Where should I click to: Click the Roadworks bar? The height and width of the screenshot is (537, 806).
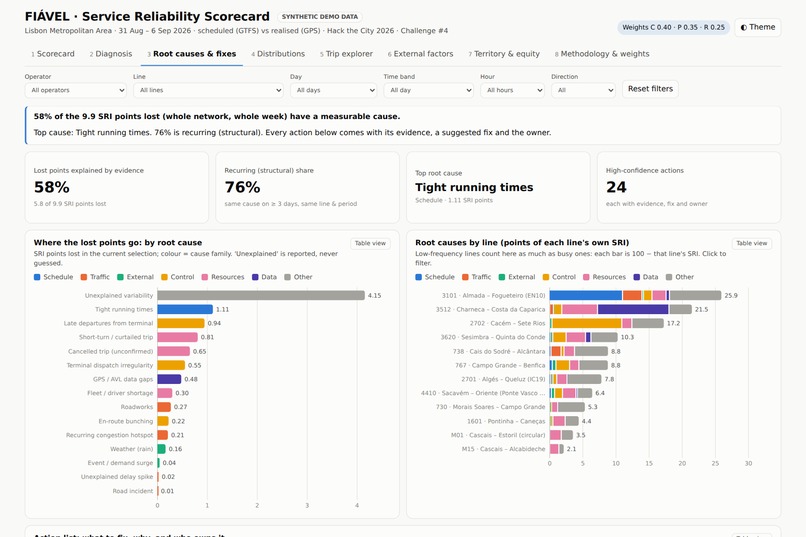click(164, 407)
